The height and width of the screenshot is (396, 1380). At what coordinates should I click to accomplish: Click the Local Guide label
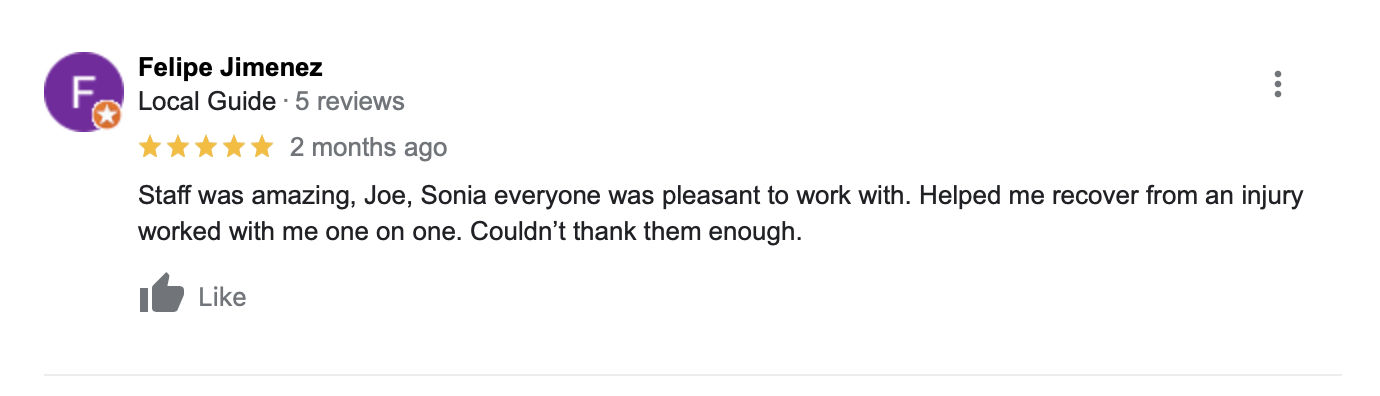tap(207, 101)
